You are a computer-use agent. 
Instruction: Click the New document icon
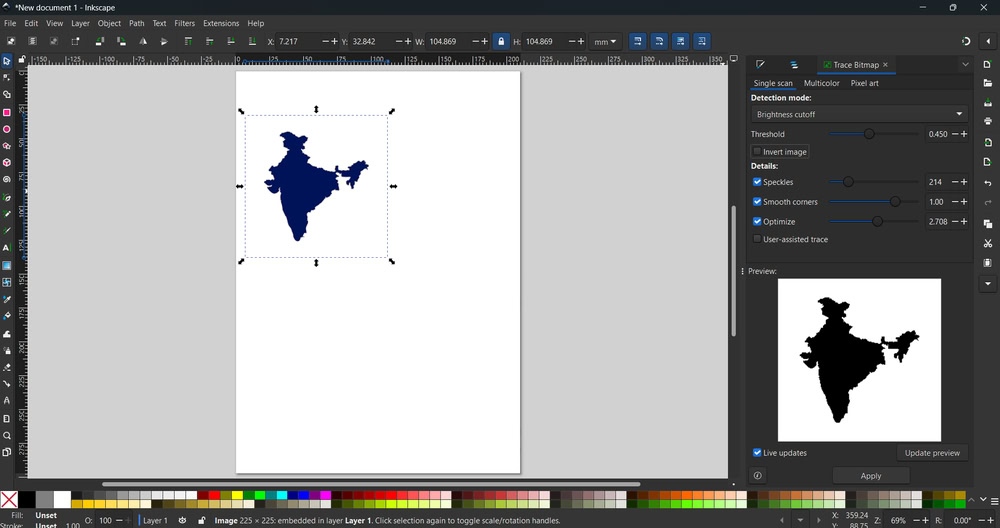987,65
